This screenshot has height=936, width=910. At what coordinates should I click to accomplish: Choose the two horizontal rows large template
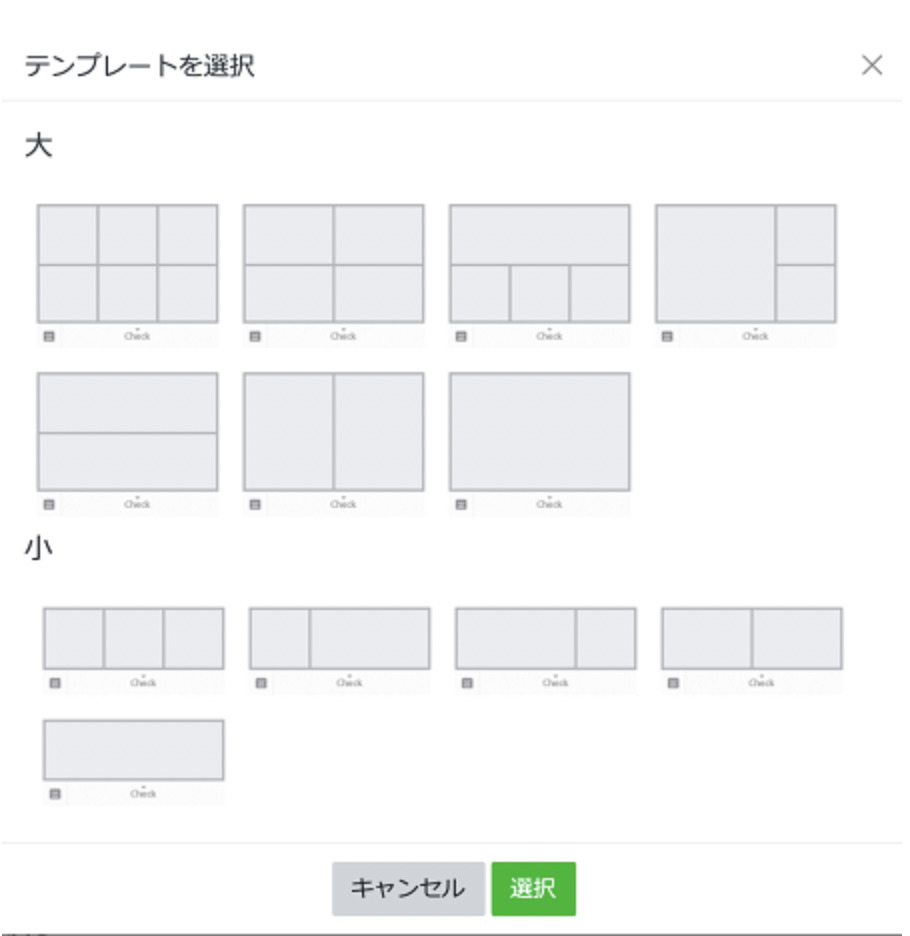pyautogui.click(x=127, y=432)
